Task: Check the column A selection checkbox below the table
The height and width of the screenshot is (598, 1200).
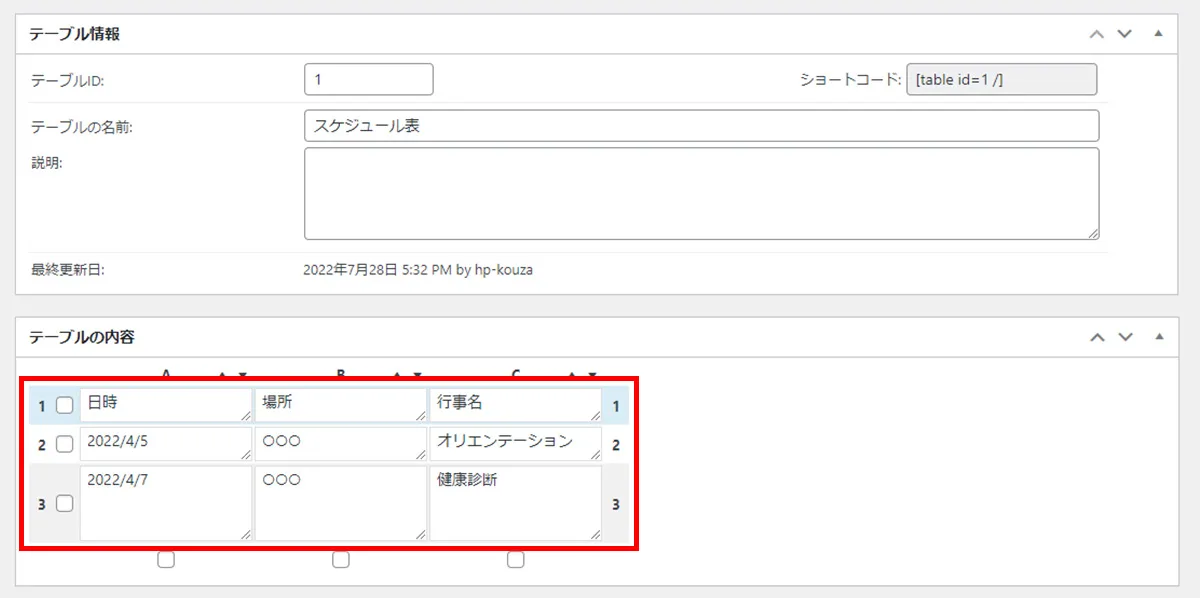Action: point(166,560)
